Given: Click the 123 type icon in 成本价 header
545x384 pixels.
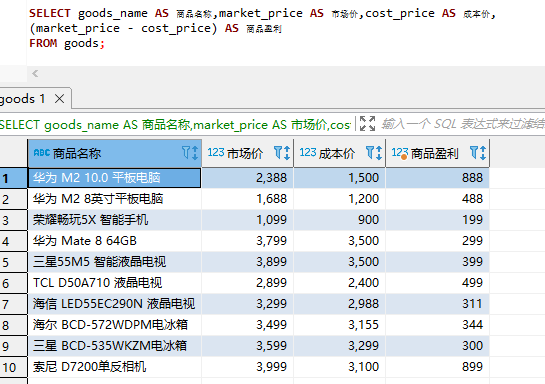Looking at the screenshot, I should click(x=308, y=153).
